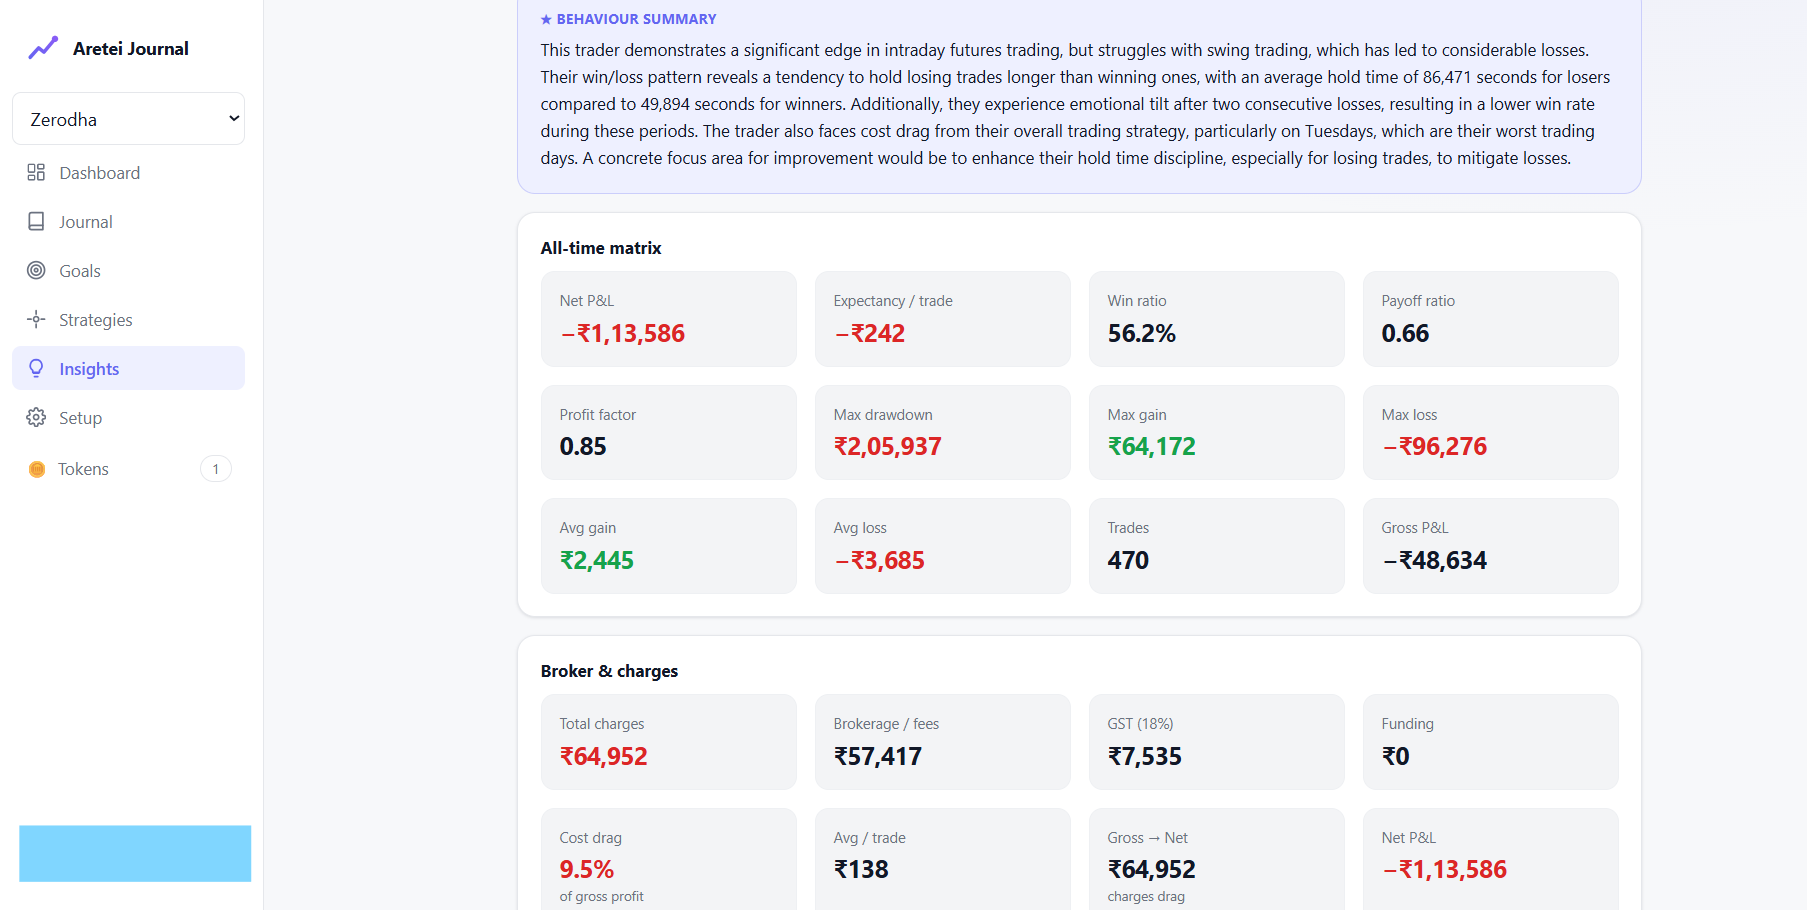Screen dimensions: 1807x910
Task: Click the Tokens coin icon
Action: [37, 469]
